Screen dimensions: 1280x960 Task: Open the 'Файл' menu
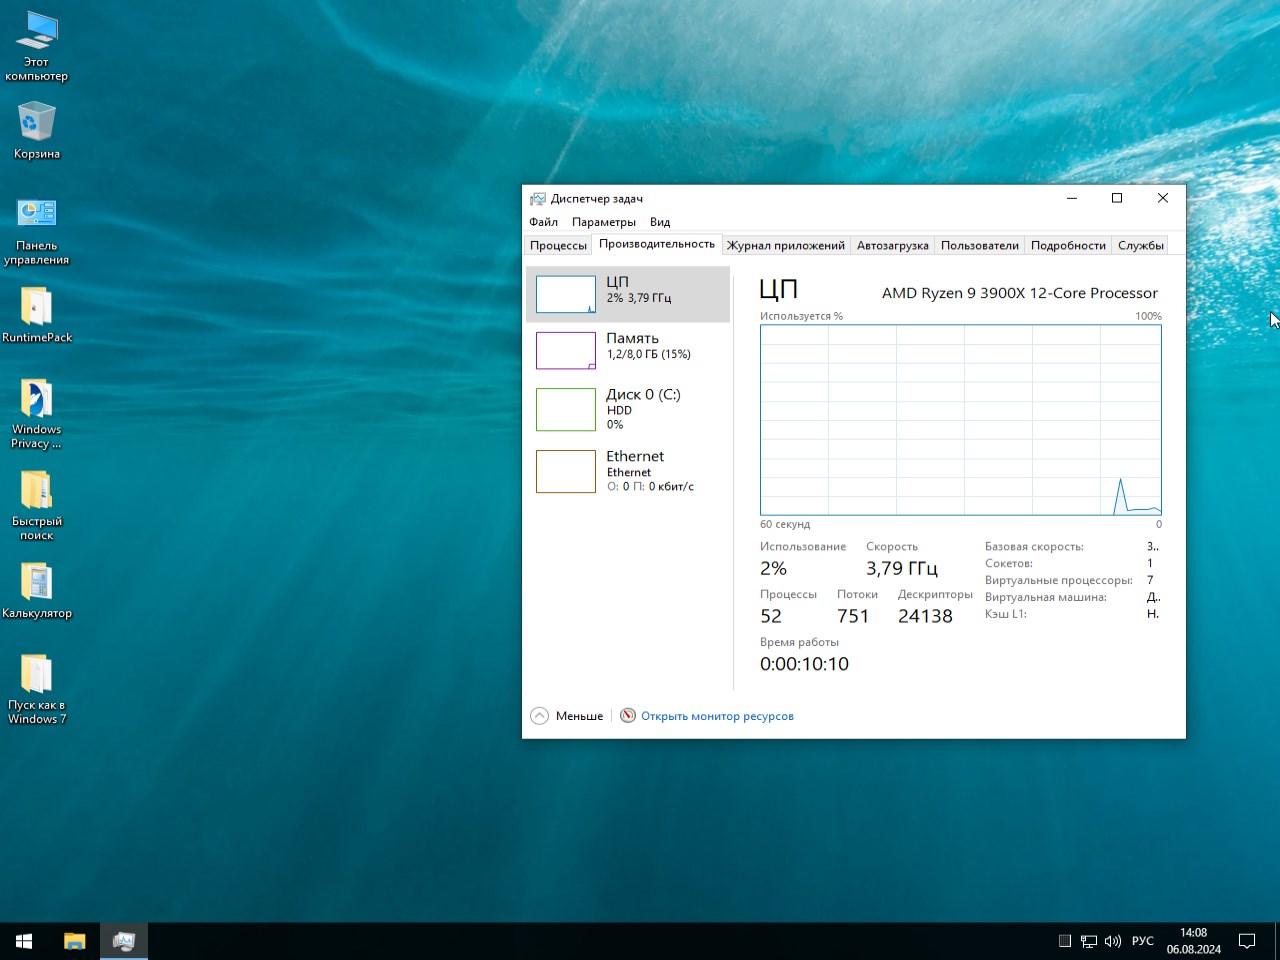[x=543, y=222]
